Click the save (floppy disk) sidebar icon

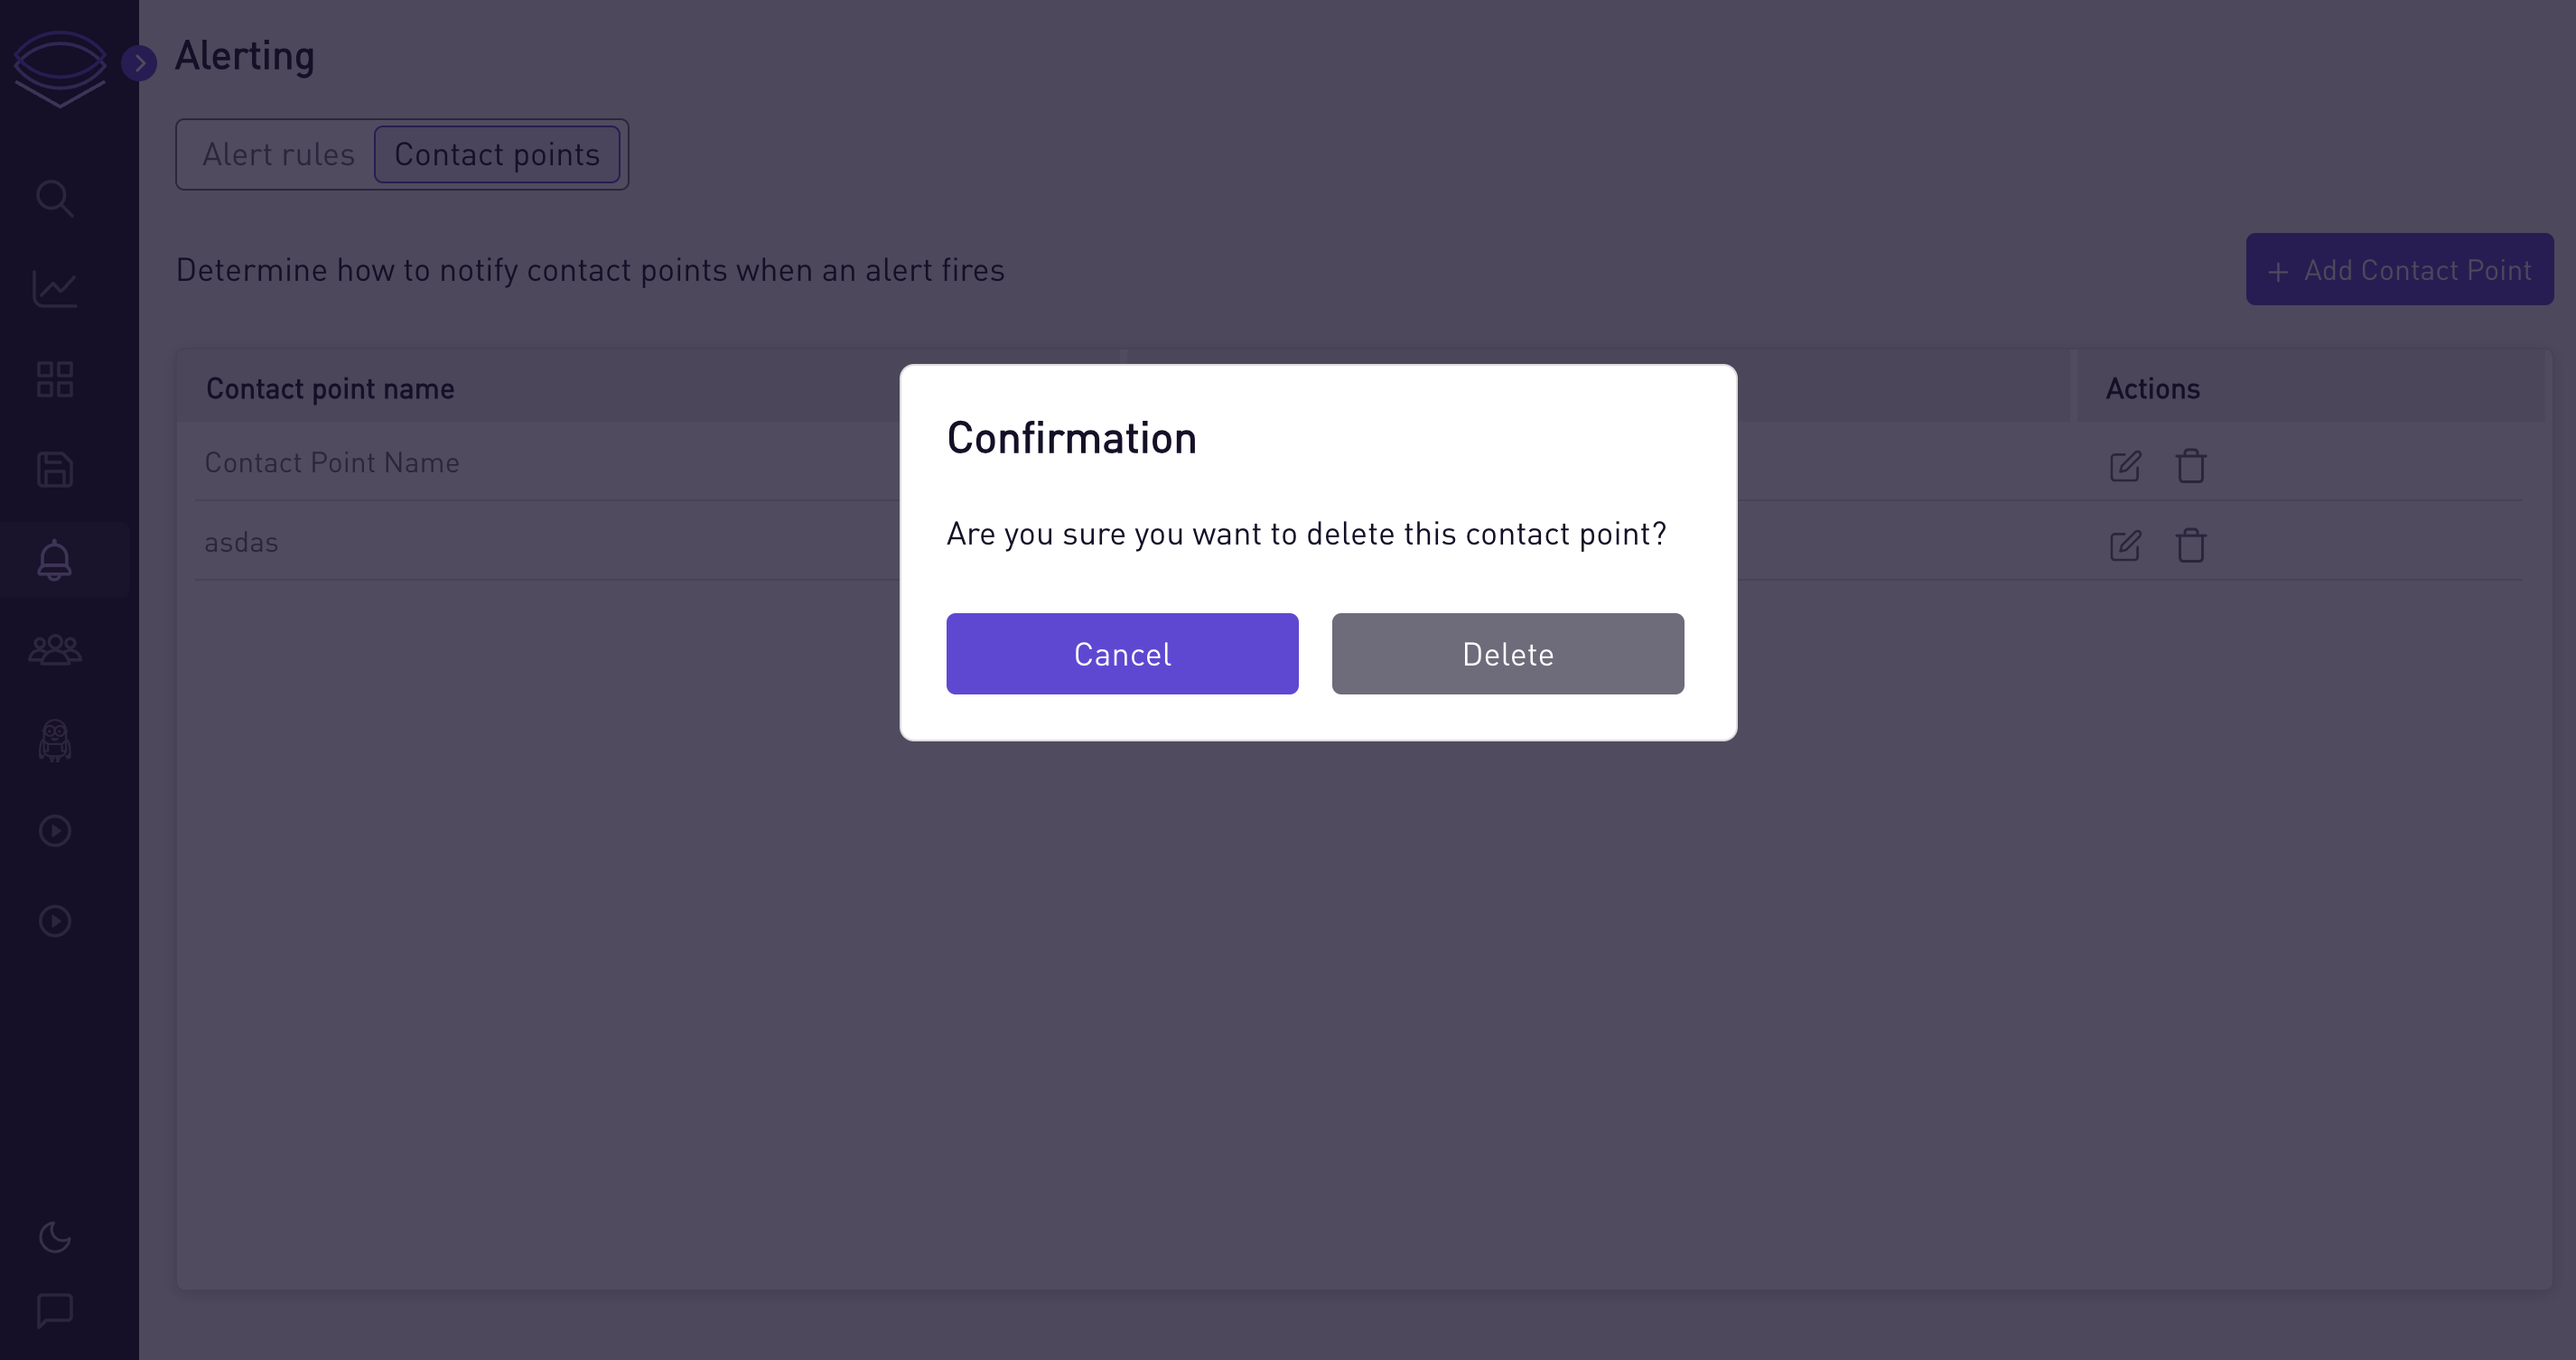[x=55, y=468]
